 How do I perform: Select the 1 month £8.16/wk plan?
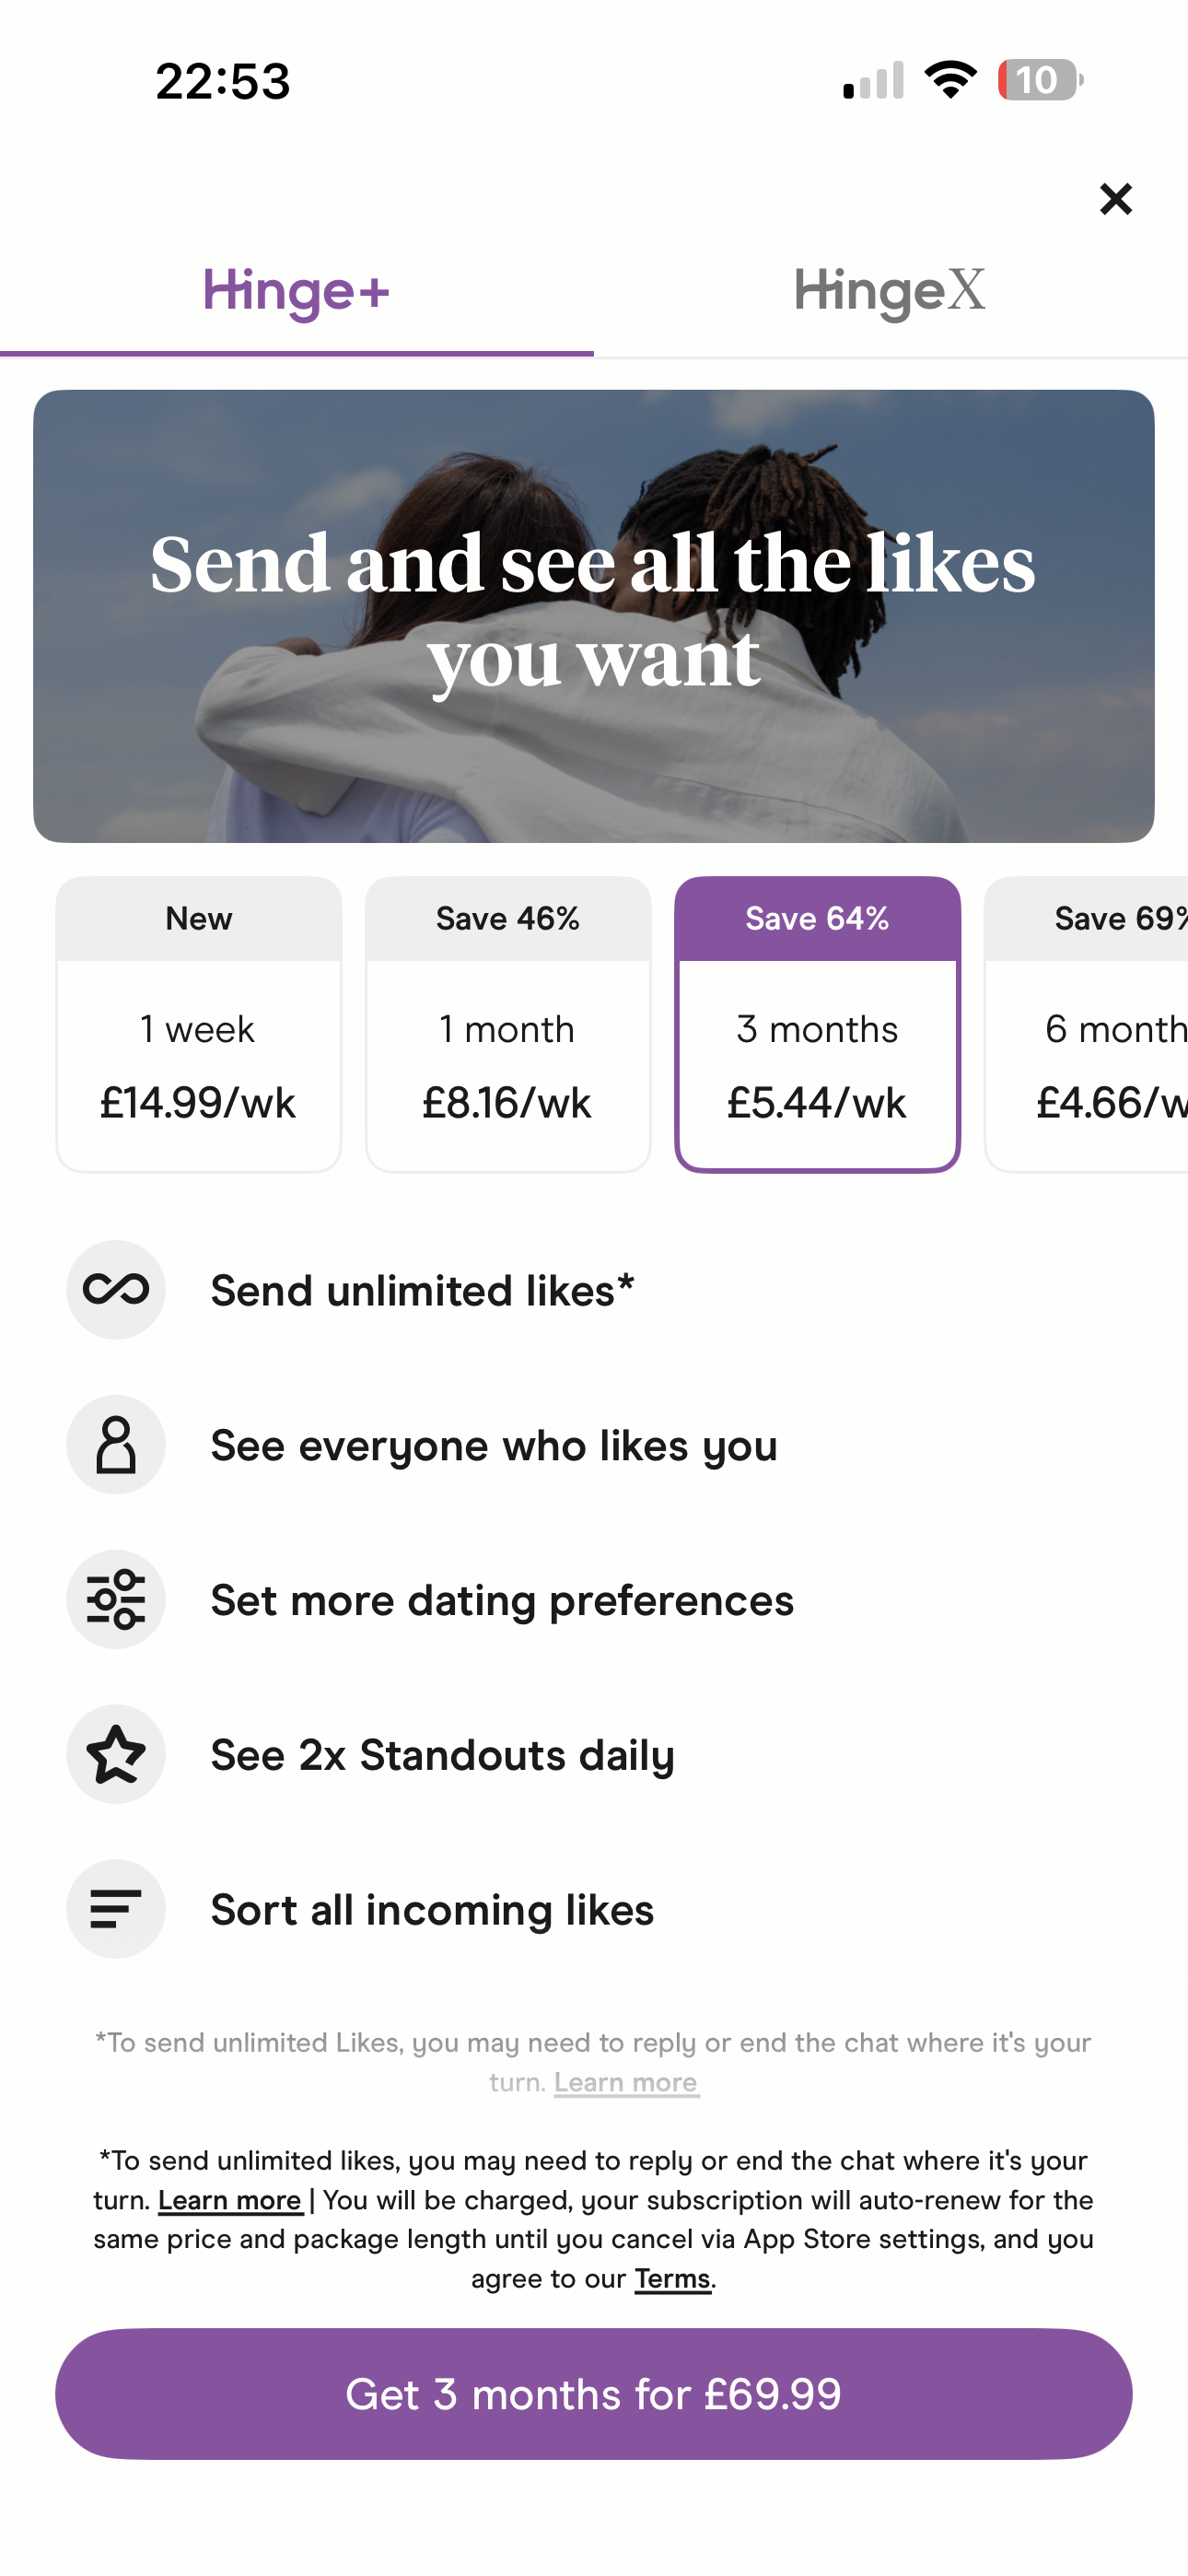pyautogui.click(x=508, y=1024)
